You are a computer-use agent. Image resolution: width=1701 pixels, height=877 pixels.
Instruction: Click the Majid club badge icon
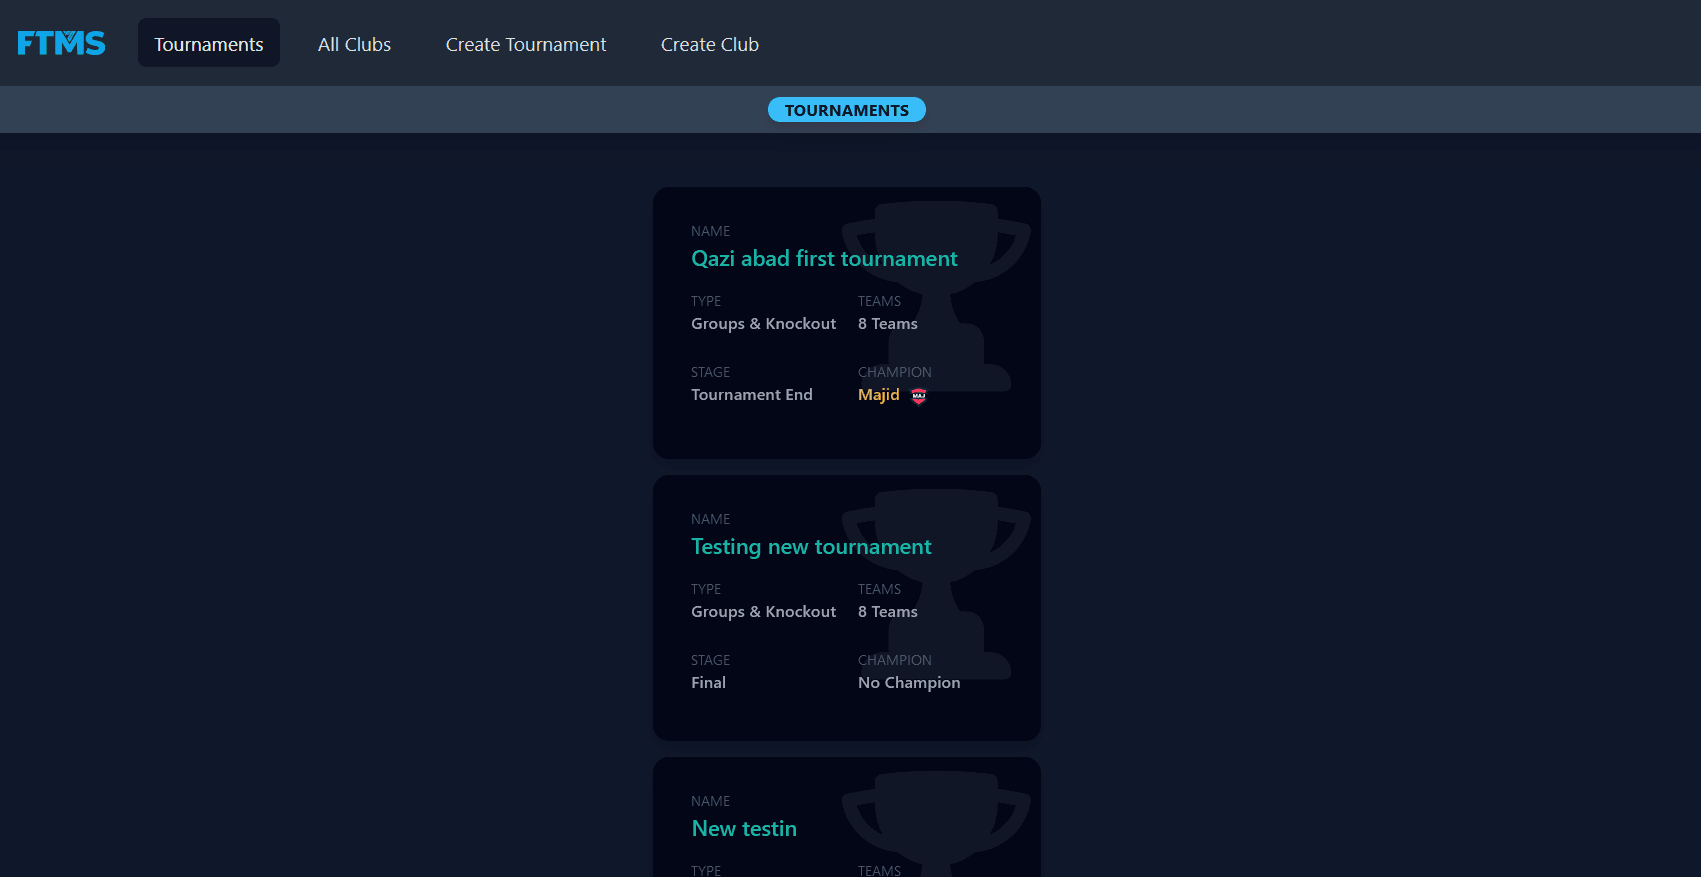click(x=918, y=396)
